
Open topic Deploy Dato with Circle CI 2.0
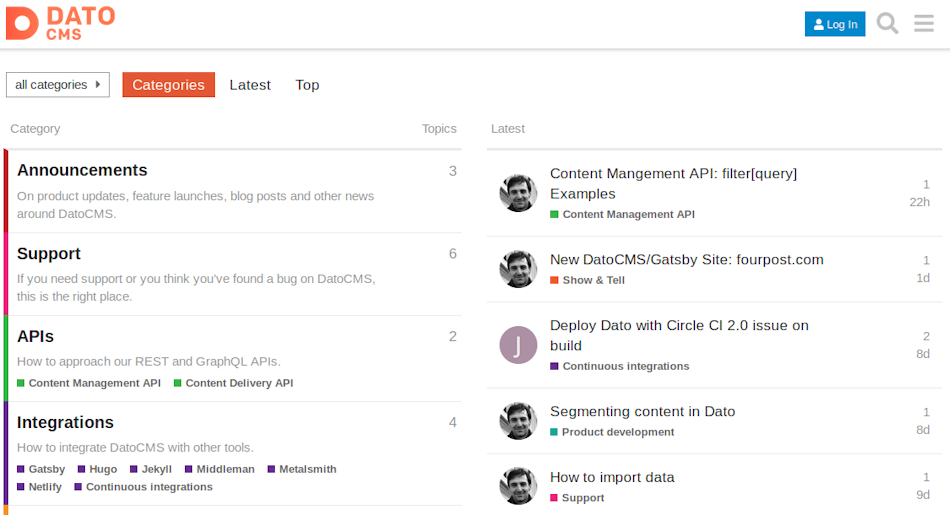coord(679,335)
